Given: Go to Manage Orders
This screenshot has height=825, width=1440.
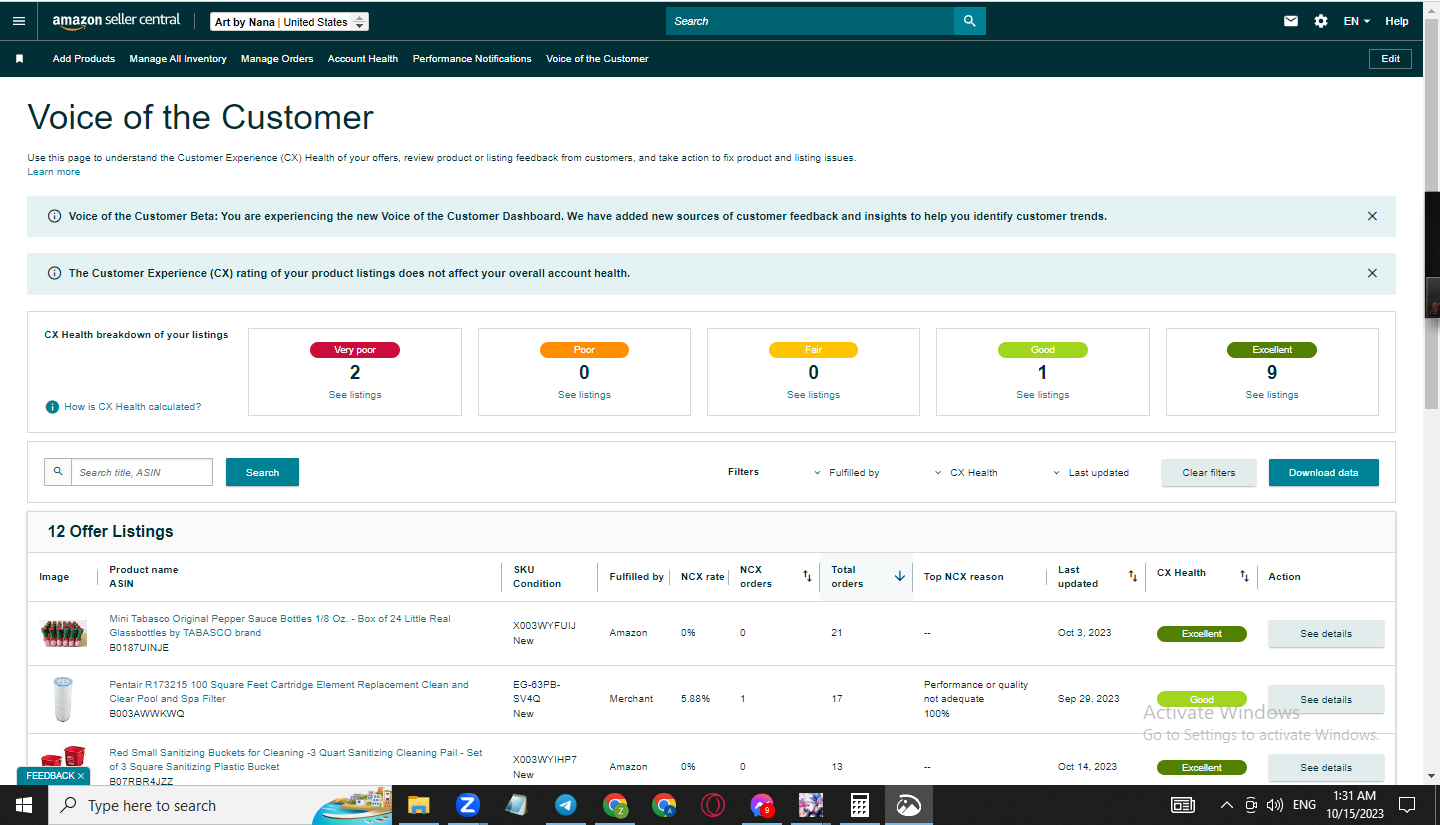Looking at the screenshot, I should tap(277, 59).
